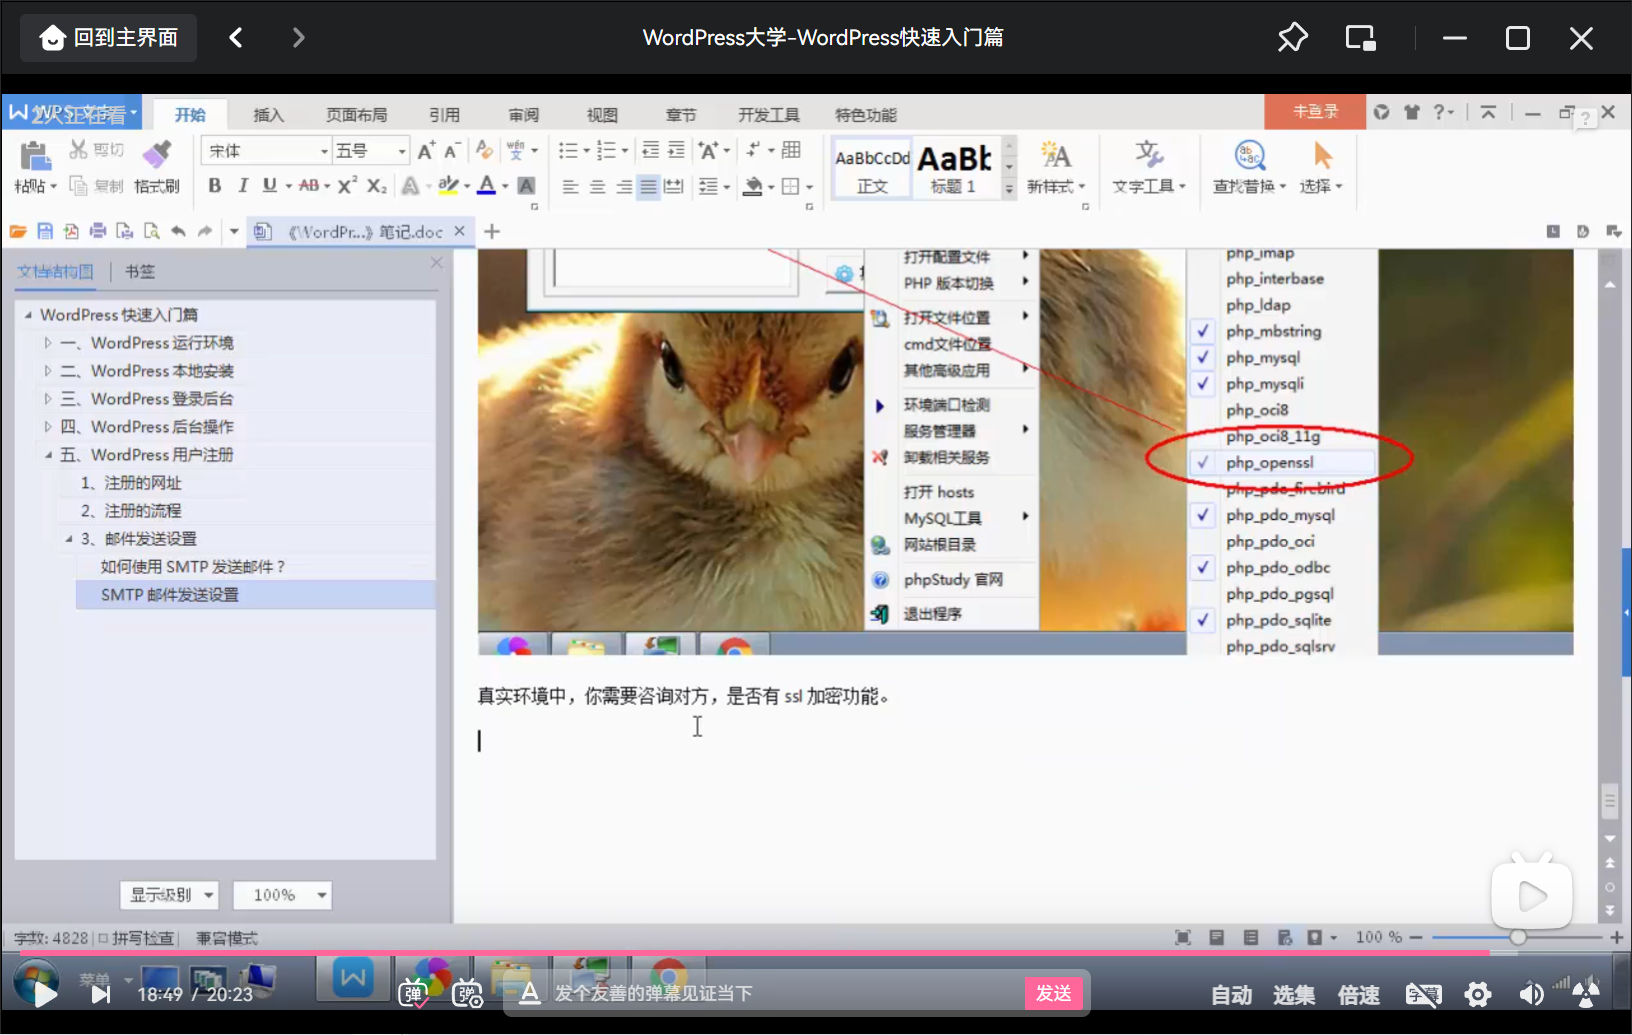Switch to the 审阅 ribbon tab

pos(523,115)
